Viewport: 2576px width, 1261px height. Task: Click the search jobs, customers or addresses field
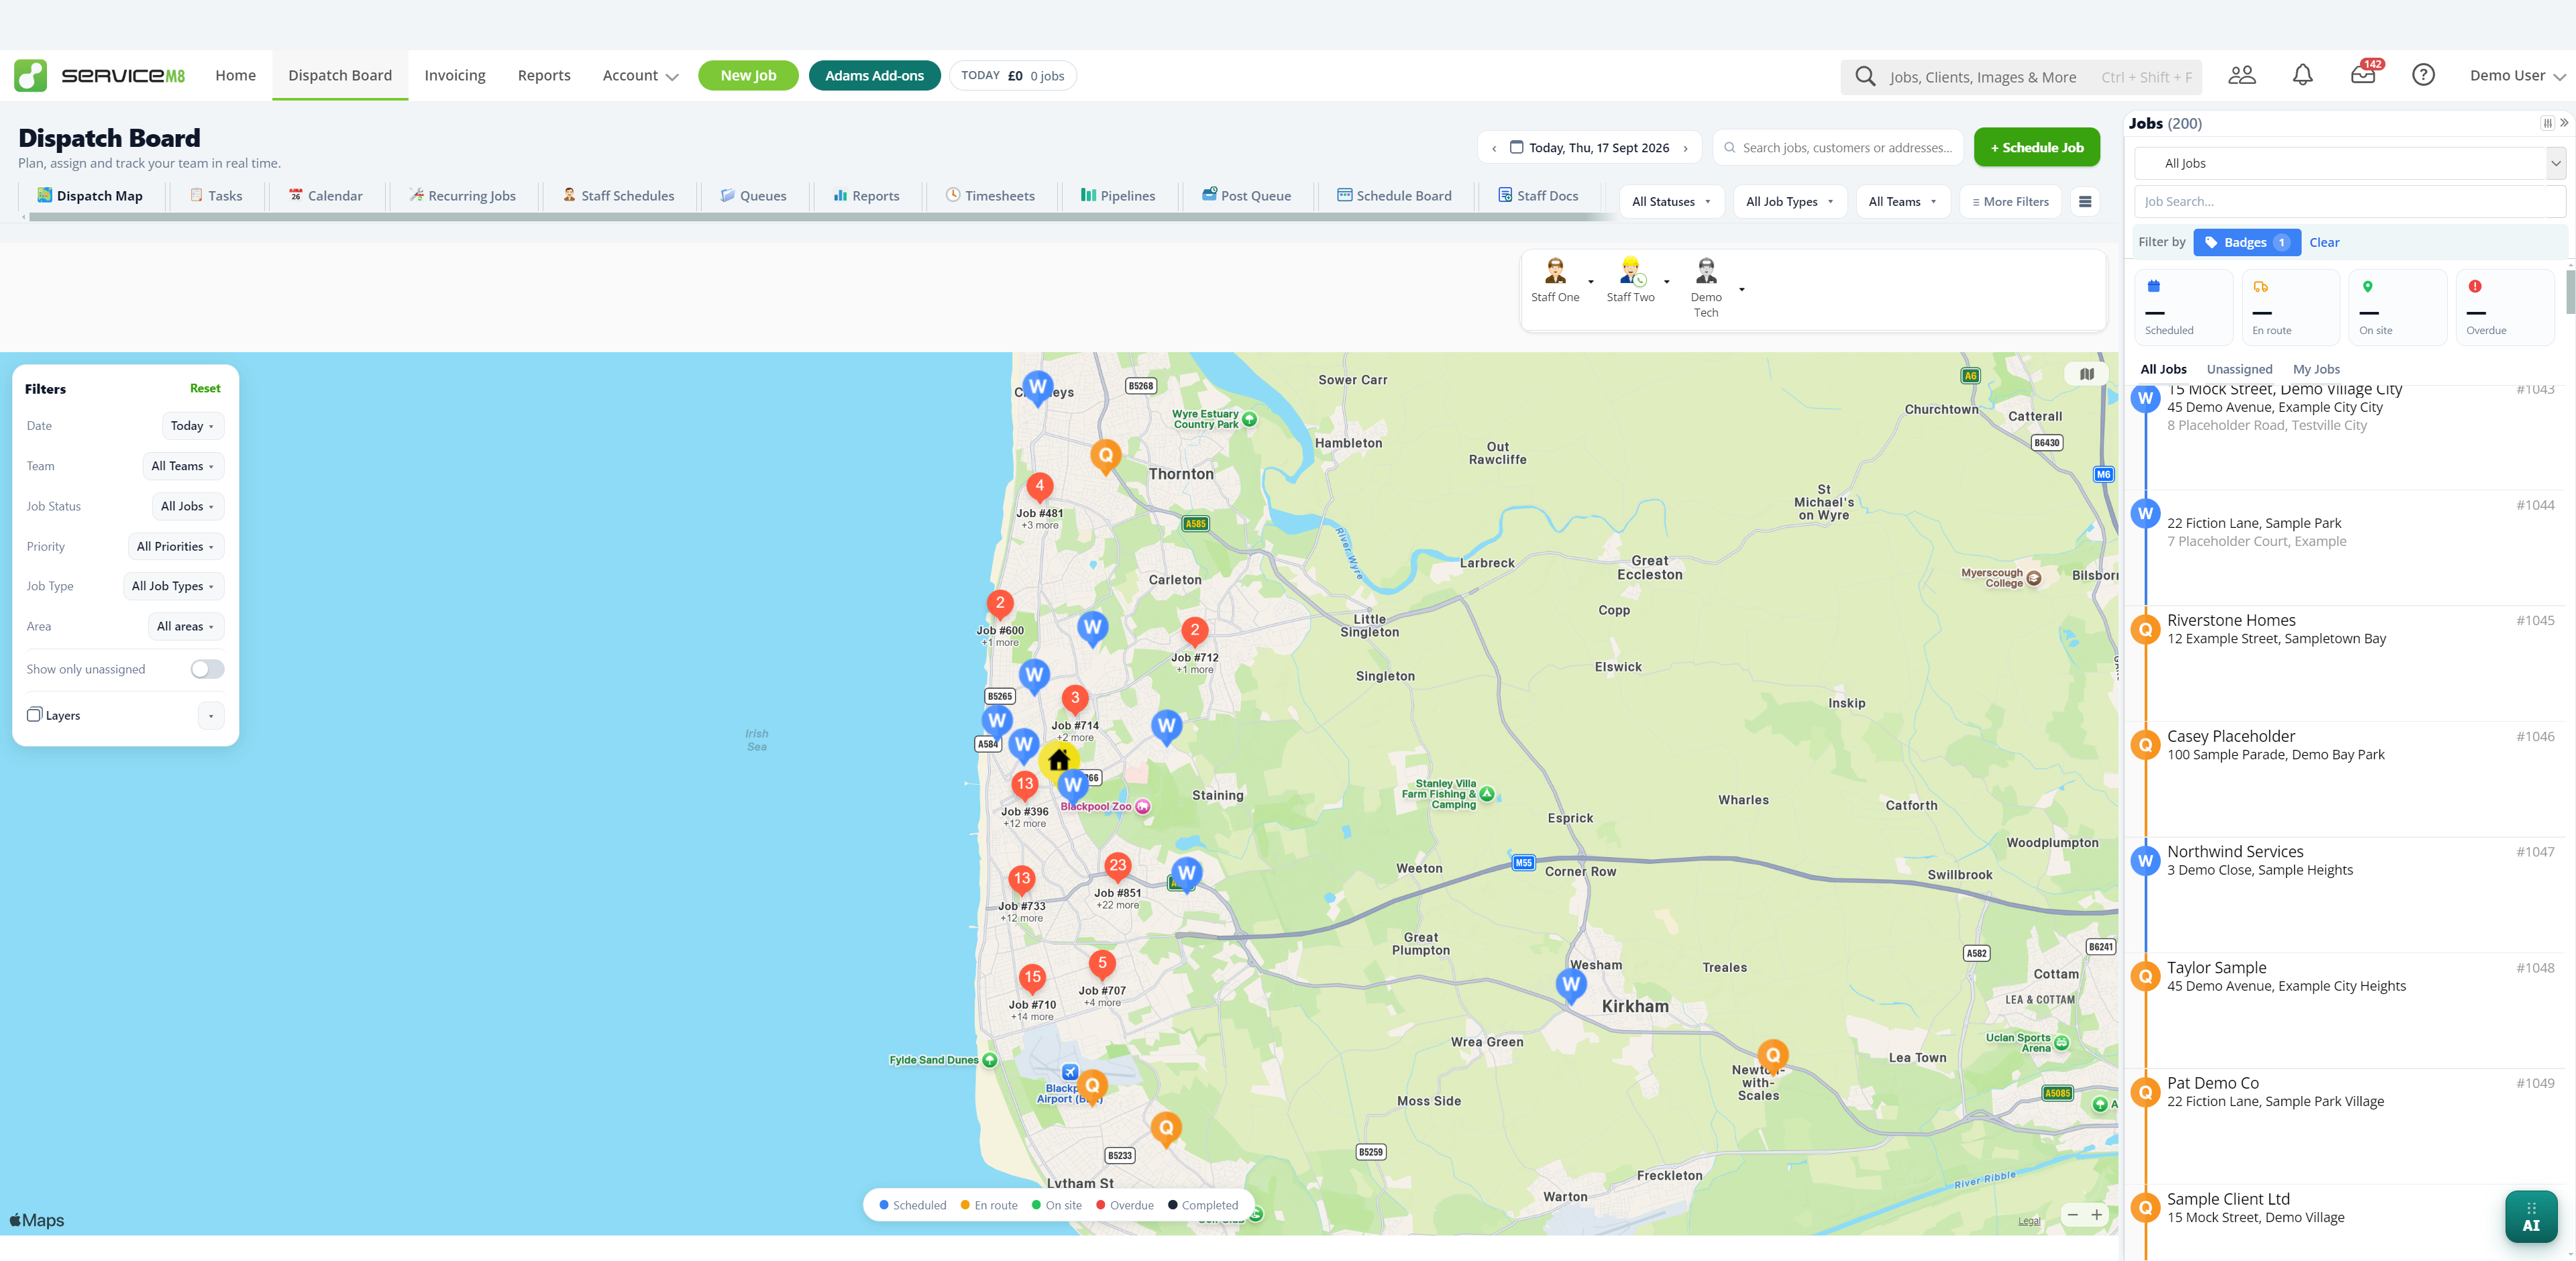pyautogui.click(x=1838, y=148)
